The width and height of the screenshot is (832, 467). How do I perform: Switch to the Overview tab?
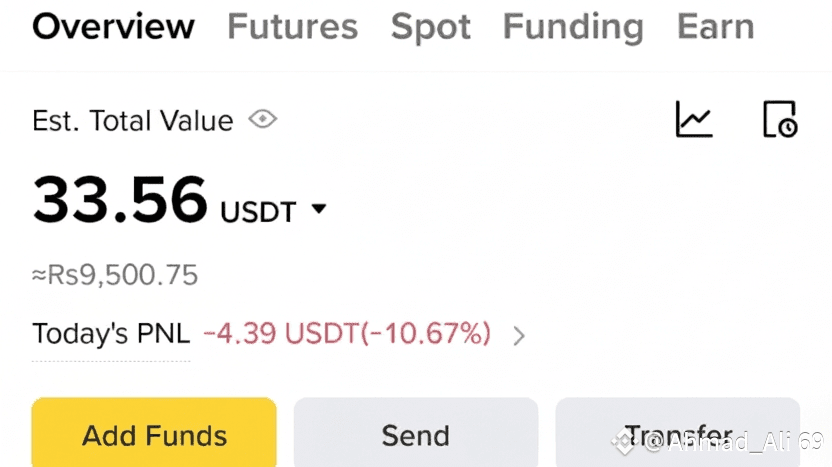point(113,27)
